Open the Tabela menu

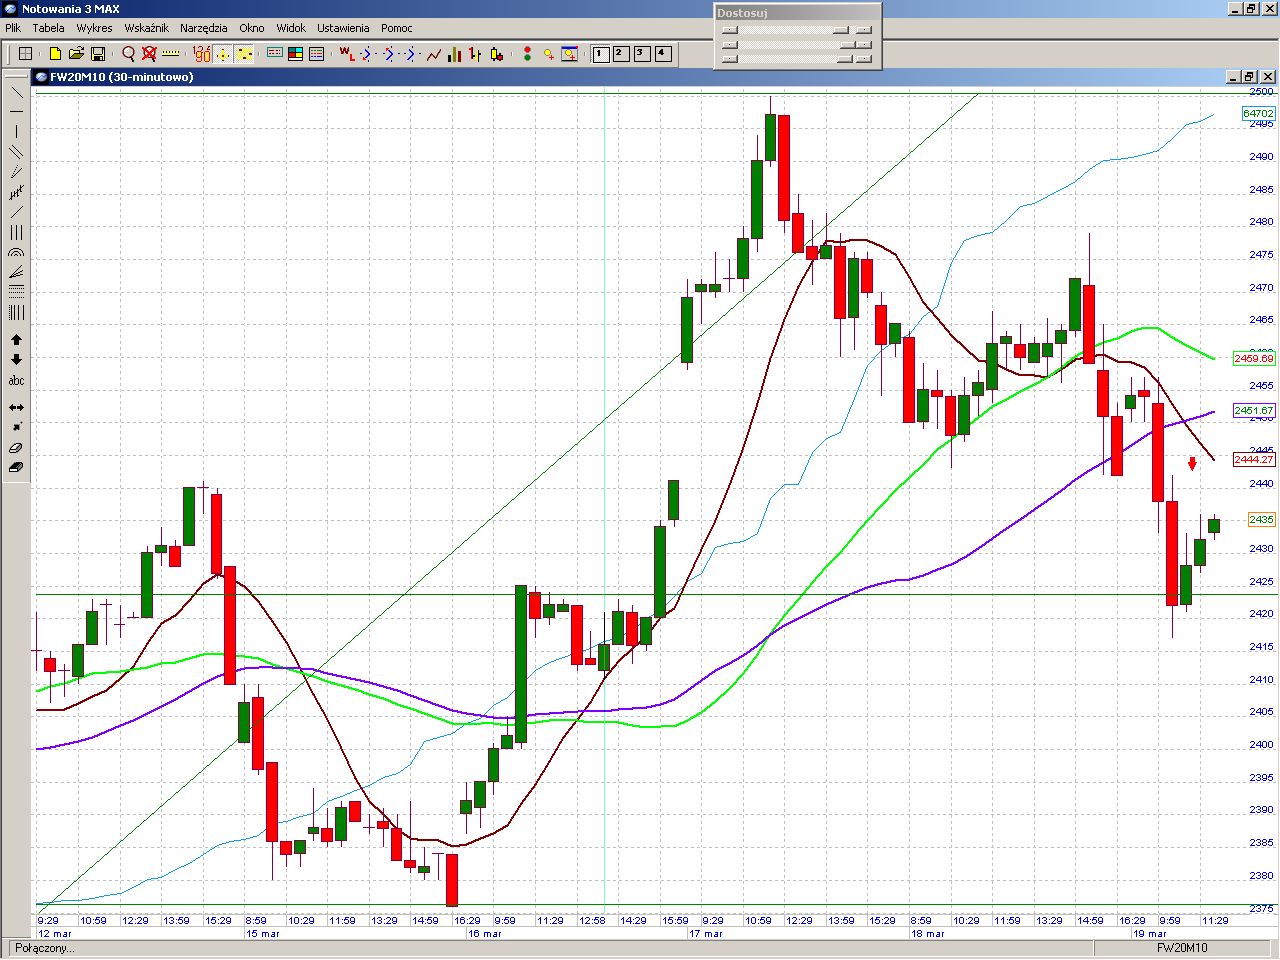coord(48,28)
